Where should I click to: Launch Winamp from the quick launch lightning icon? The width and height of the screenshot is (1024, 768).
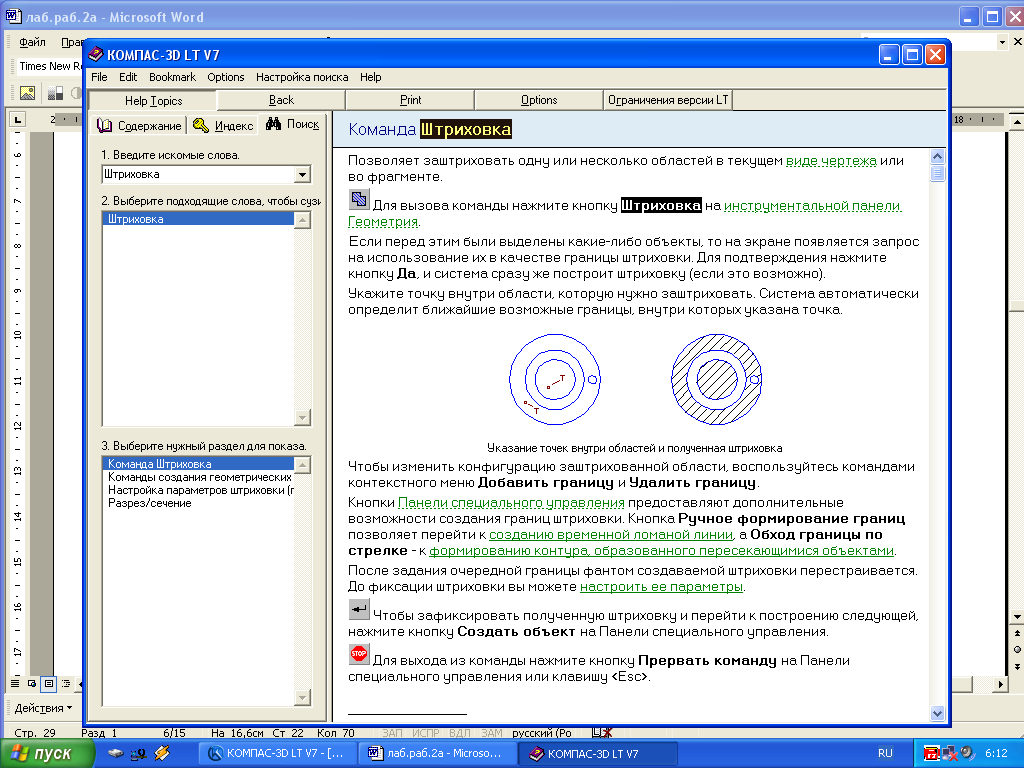(x=162, y=754)
